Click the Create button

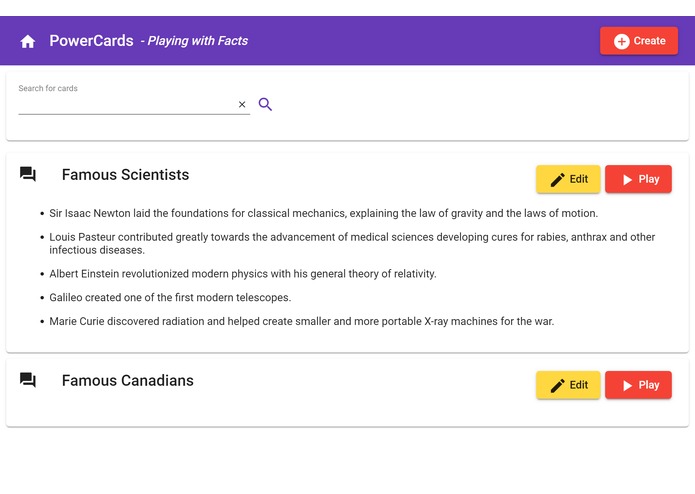click(639, 41)
